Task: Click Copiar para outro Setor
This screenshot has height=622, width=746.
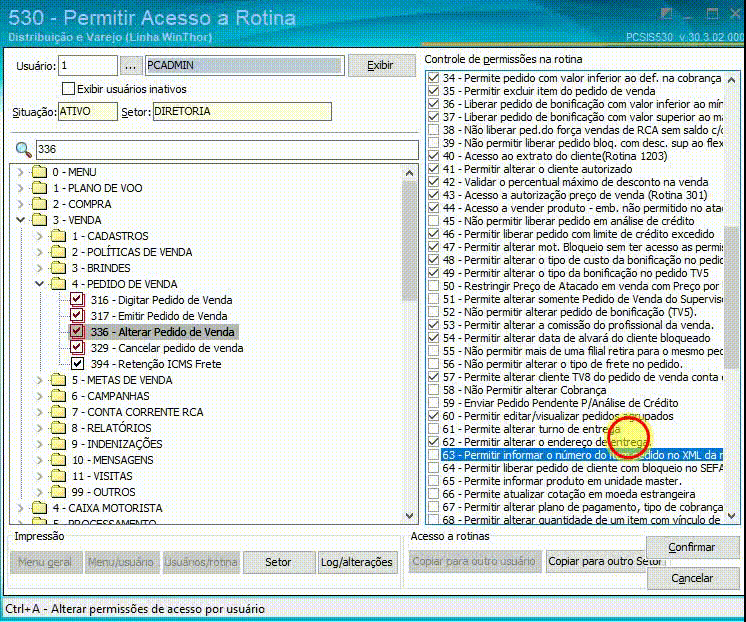Action: (597, 562)
